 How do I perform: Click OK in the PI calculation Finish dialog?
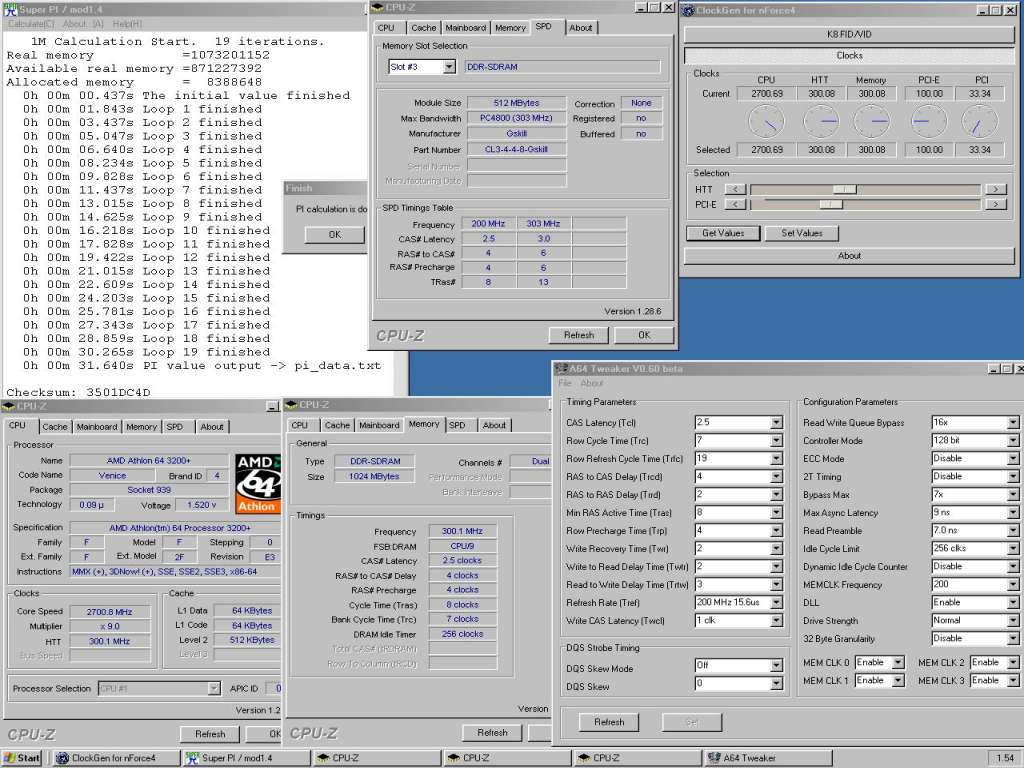point(334,234)
